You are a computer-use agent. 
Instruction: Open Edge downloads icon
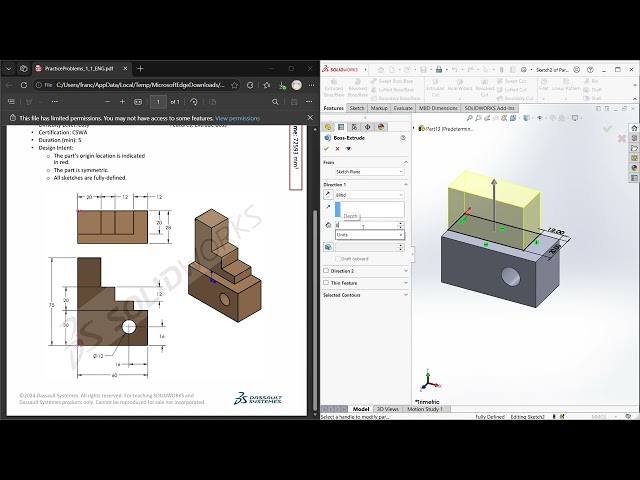tap(282, 85)
